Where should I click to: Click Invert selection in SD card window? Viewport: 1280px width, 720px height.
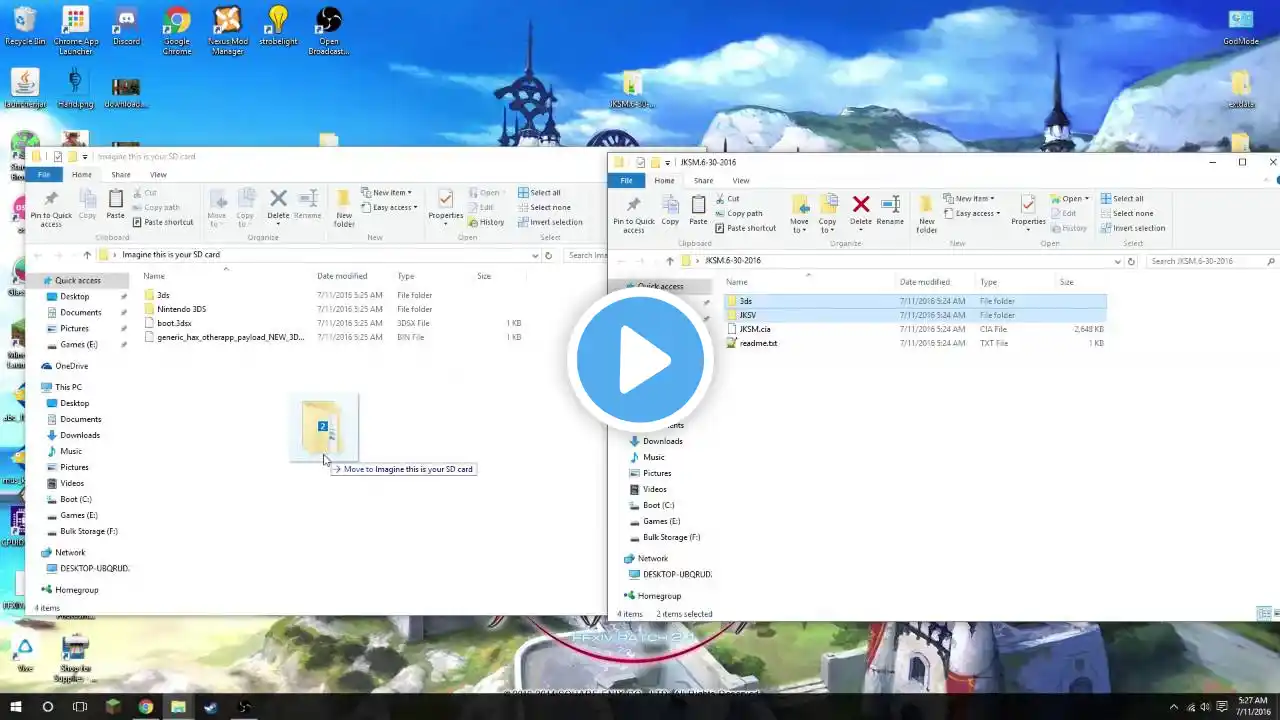[x=550, y=222]
